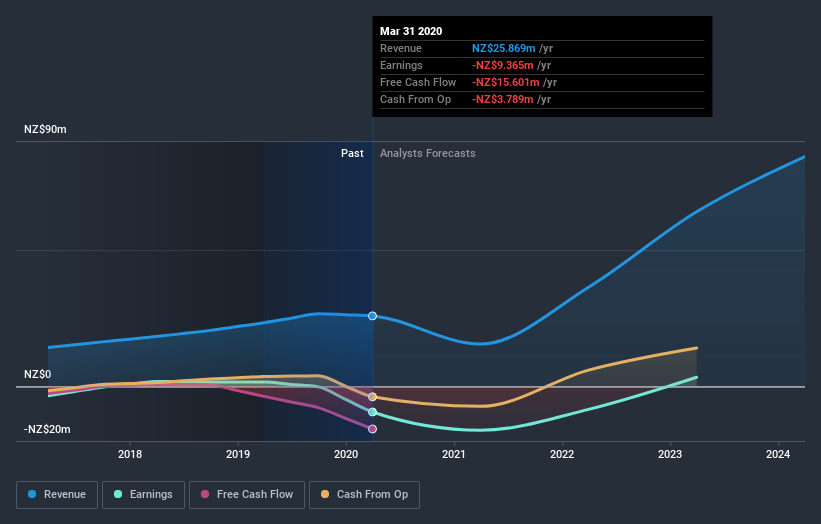
Task: Toggle the Revenue legend series
Action: point(57,495)
